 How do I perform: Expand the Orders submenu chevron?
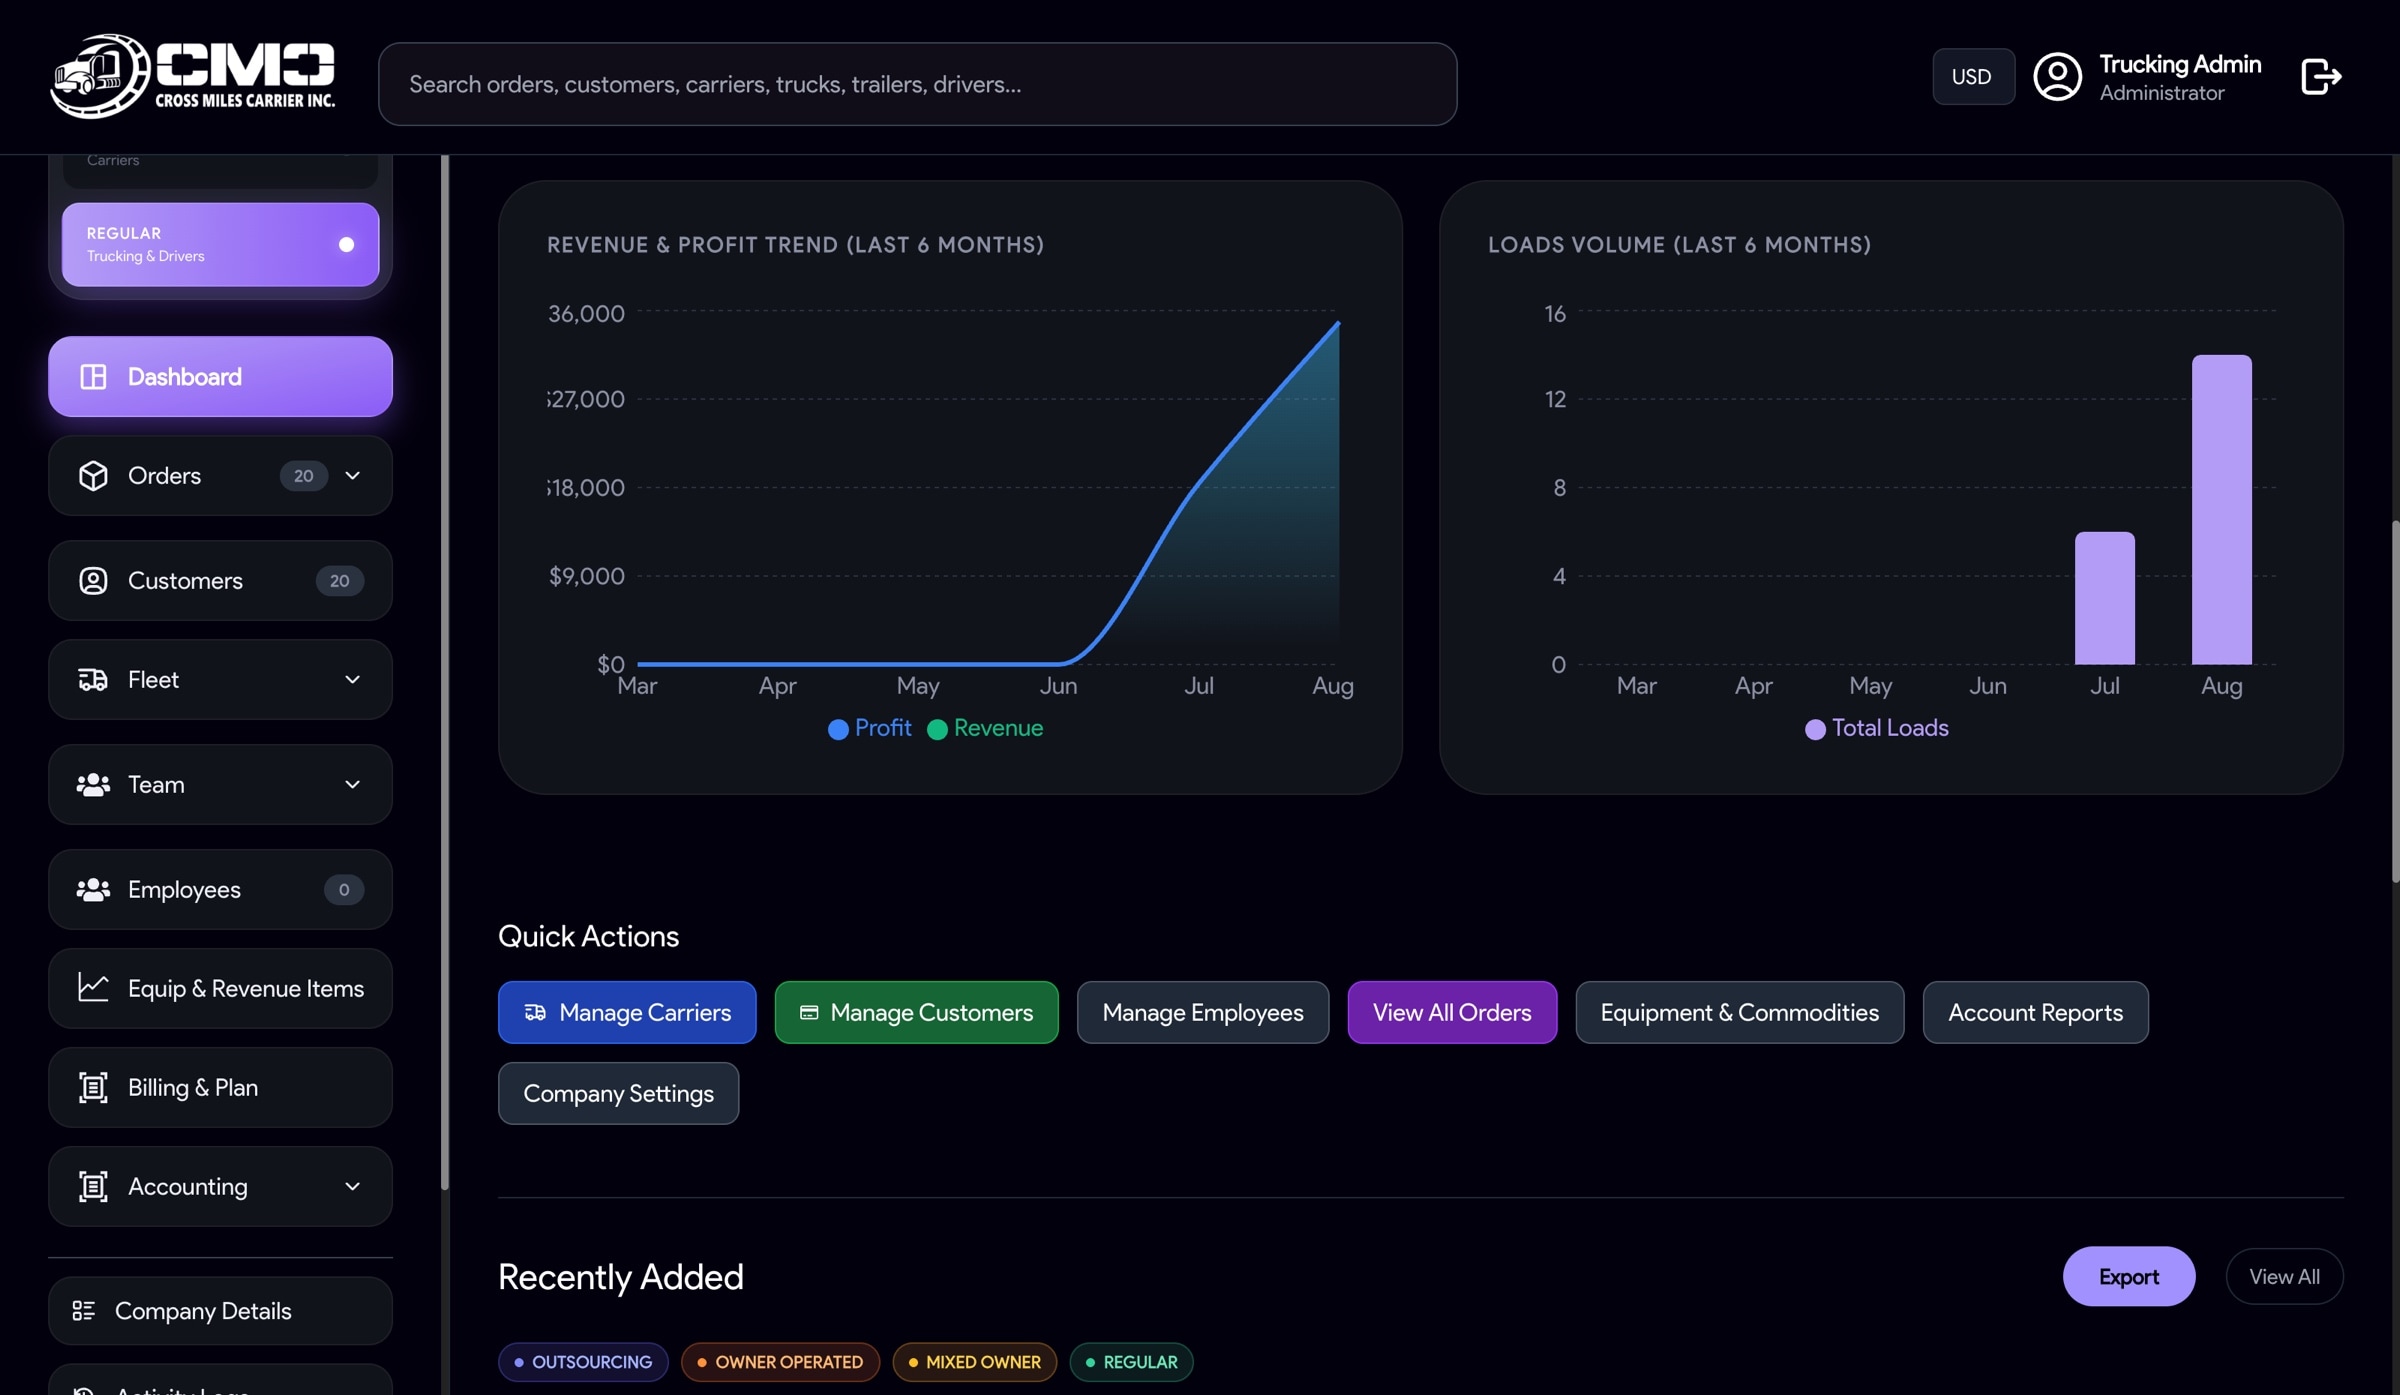pyautogui.click(x=352, y=476)
